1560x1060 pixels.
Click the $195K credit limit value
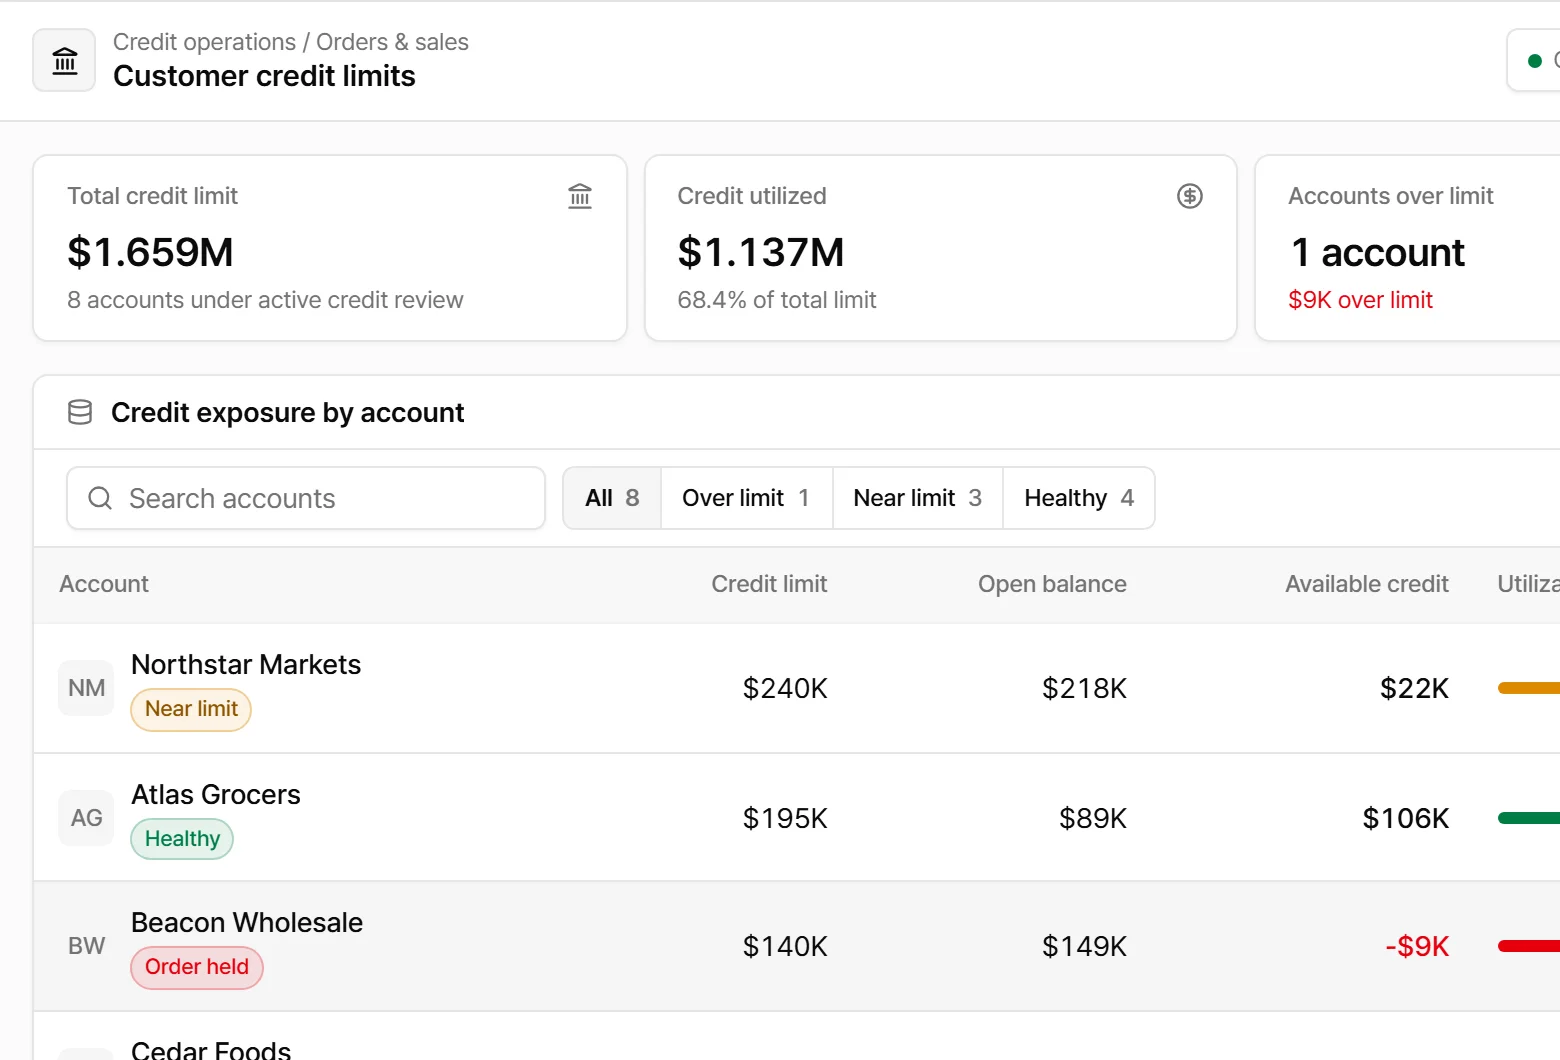[x=785, y=818]
